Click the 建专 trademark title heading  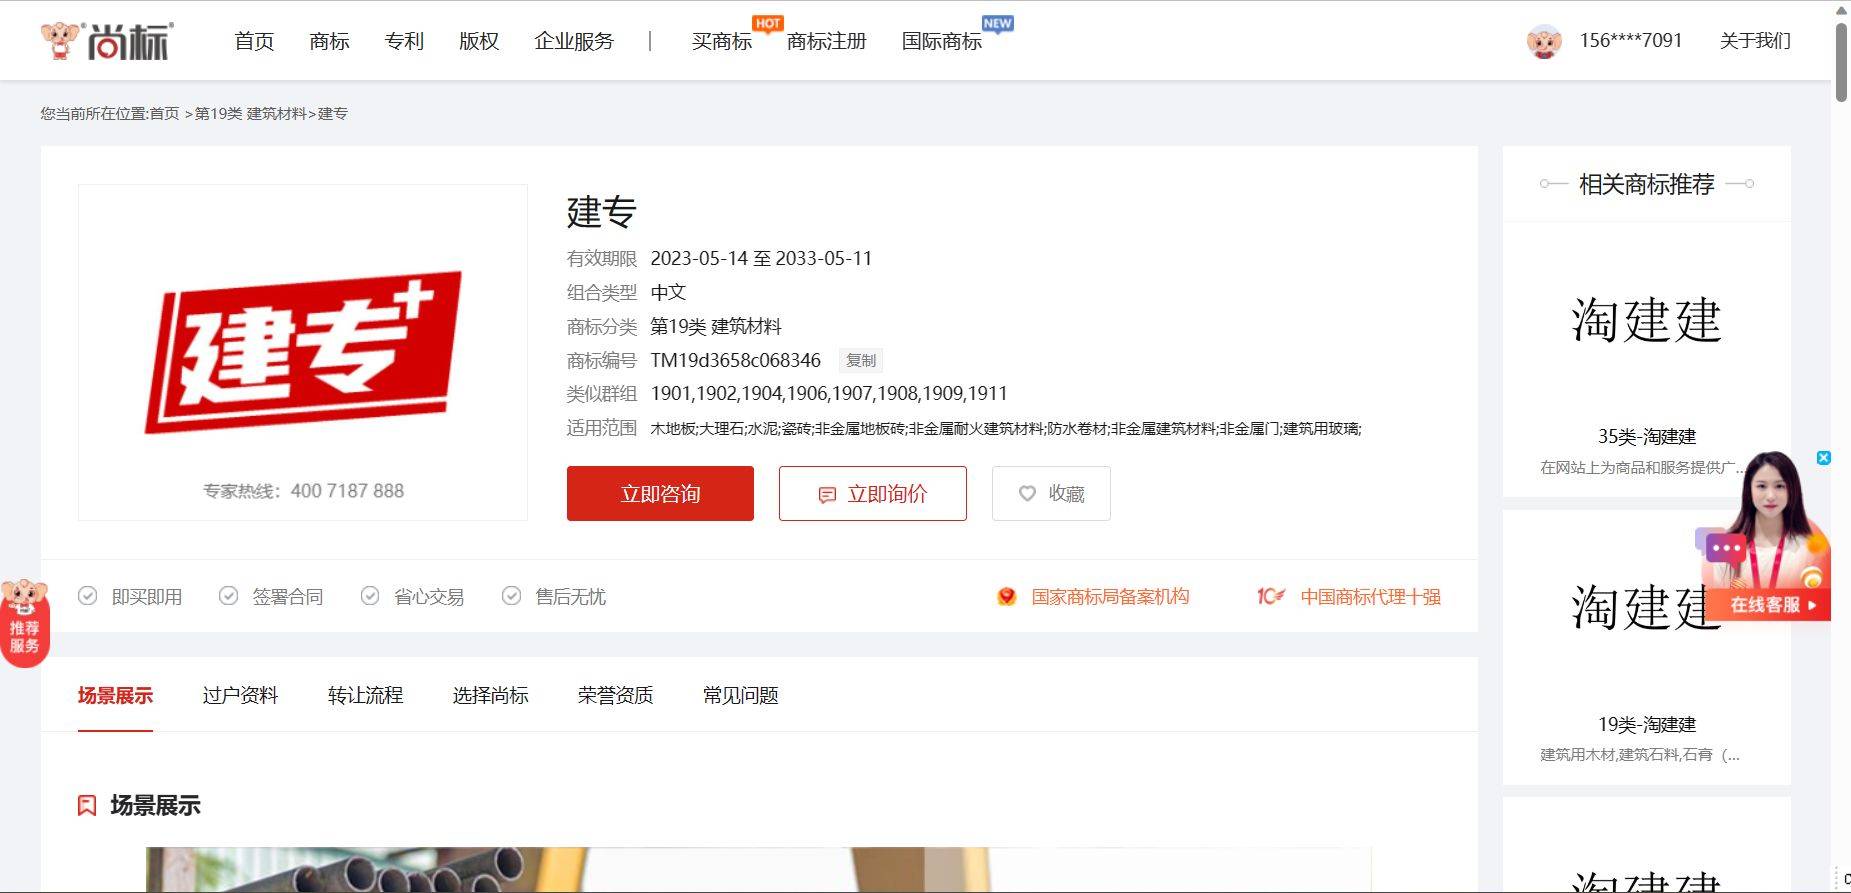(602, 212)
